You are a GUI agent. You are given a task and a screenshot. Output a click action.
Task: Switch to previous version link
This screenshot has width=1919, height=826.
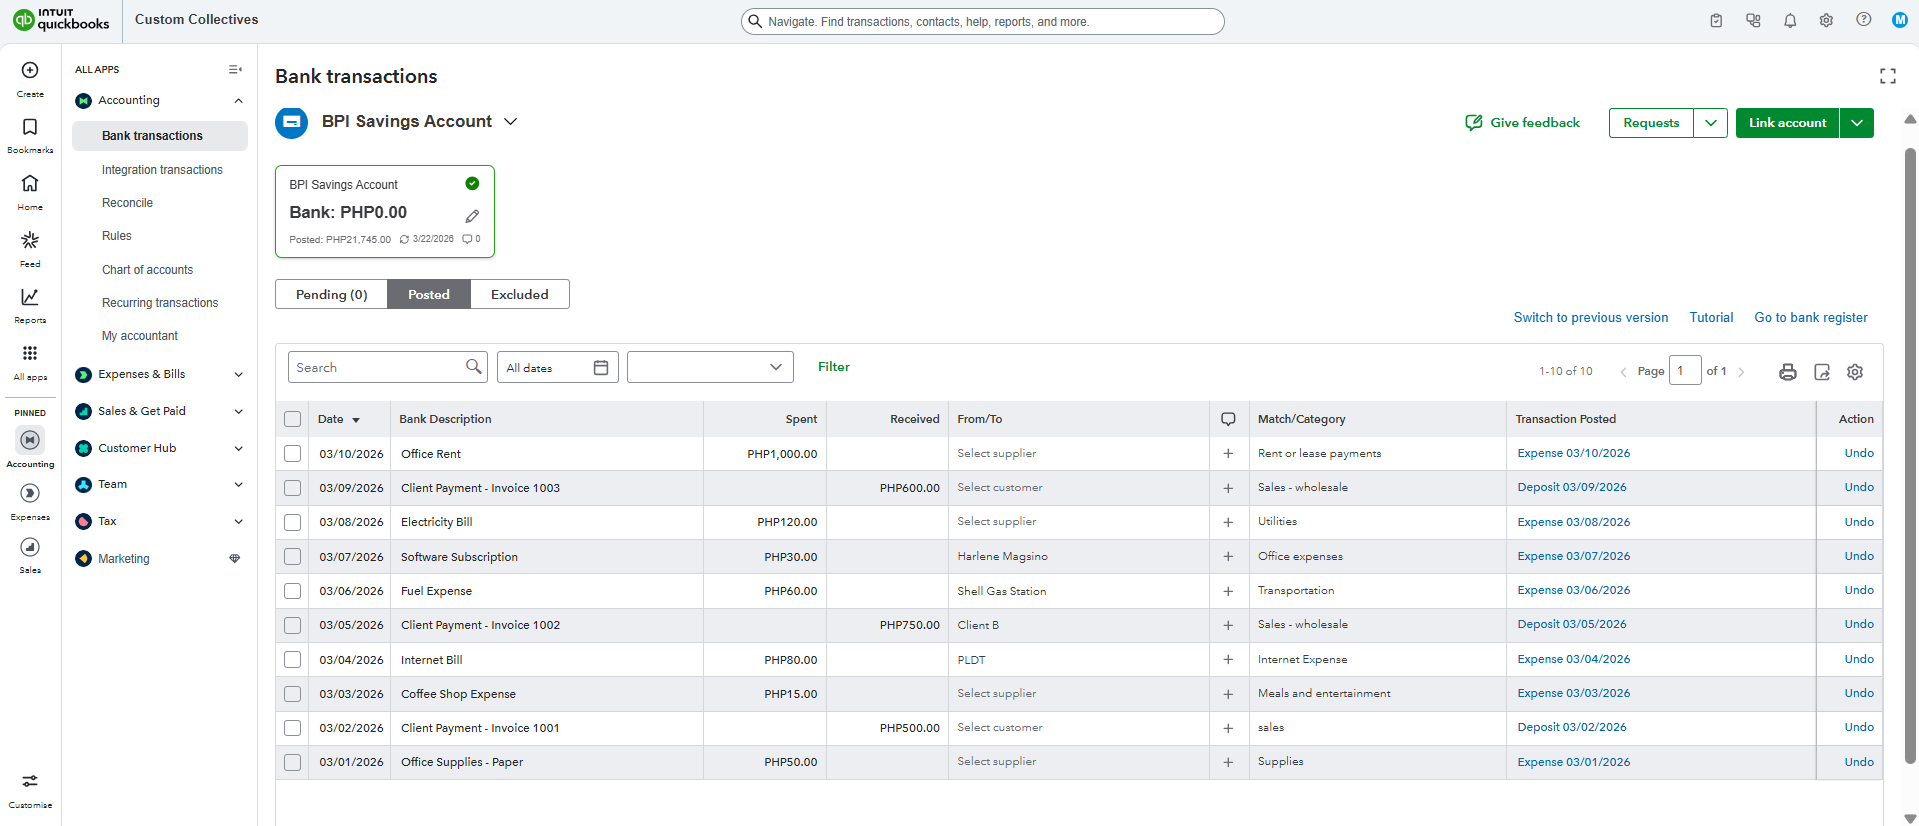click(x=1591, y=318)
